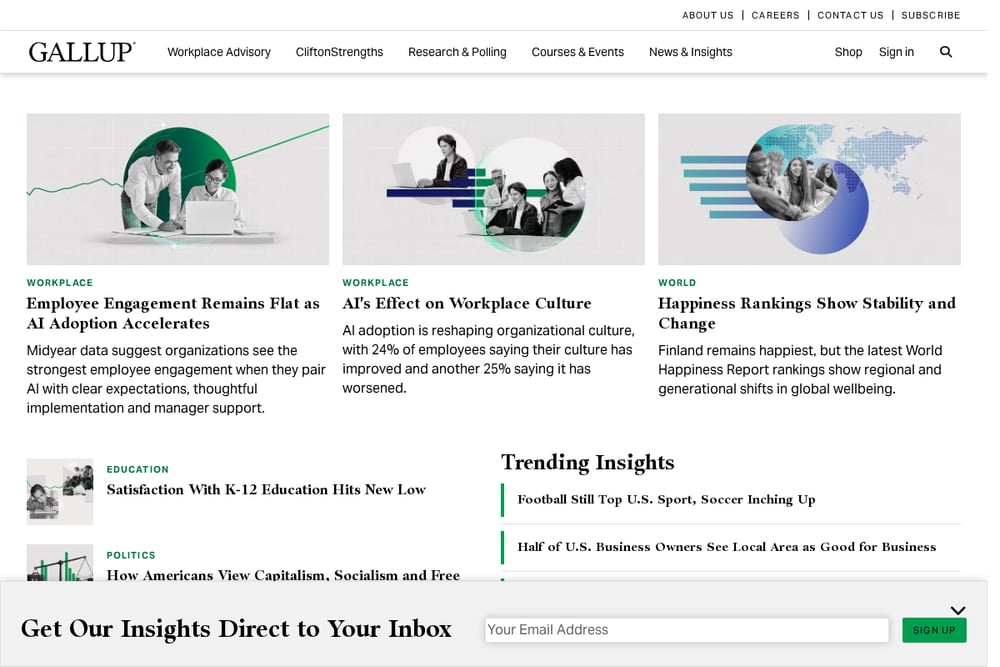Image resolution: width=1000 pixels, height=667 pixels.
Task: Open the search magnifier icon
Action: 946,52
